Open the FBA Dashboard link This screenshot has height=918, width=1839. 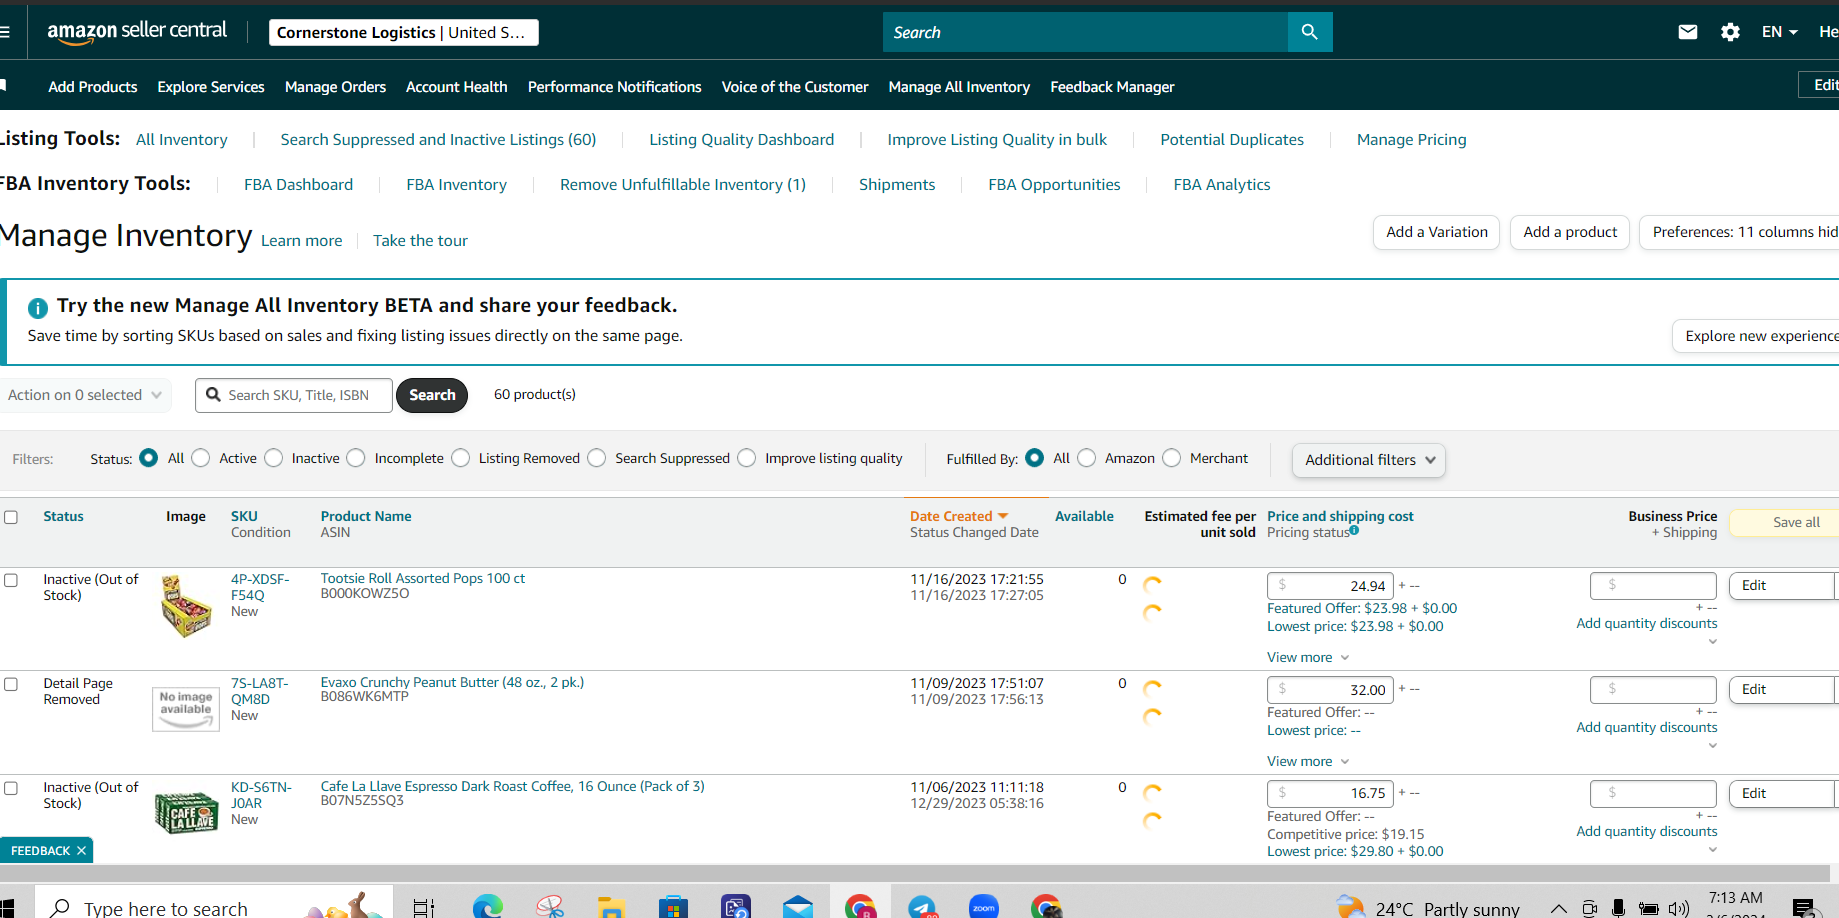coord(299,185)
